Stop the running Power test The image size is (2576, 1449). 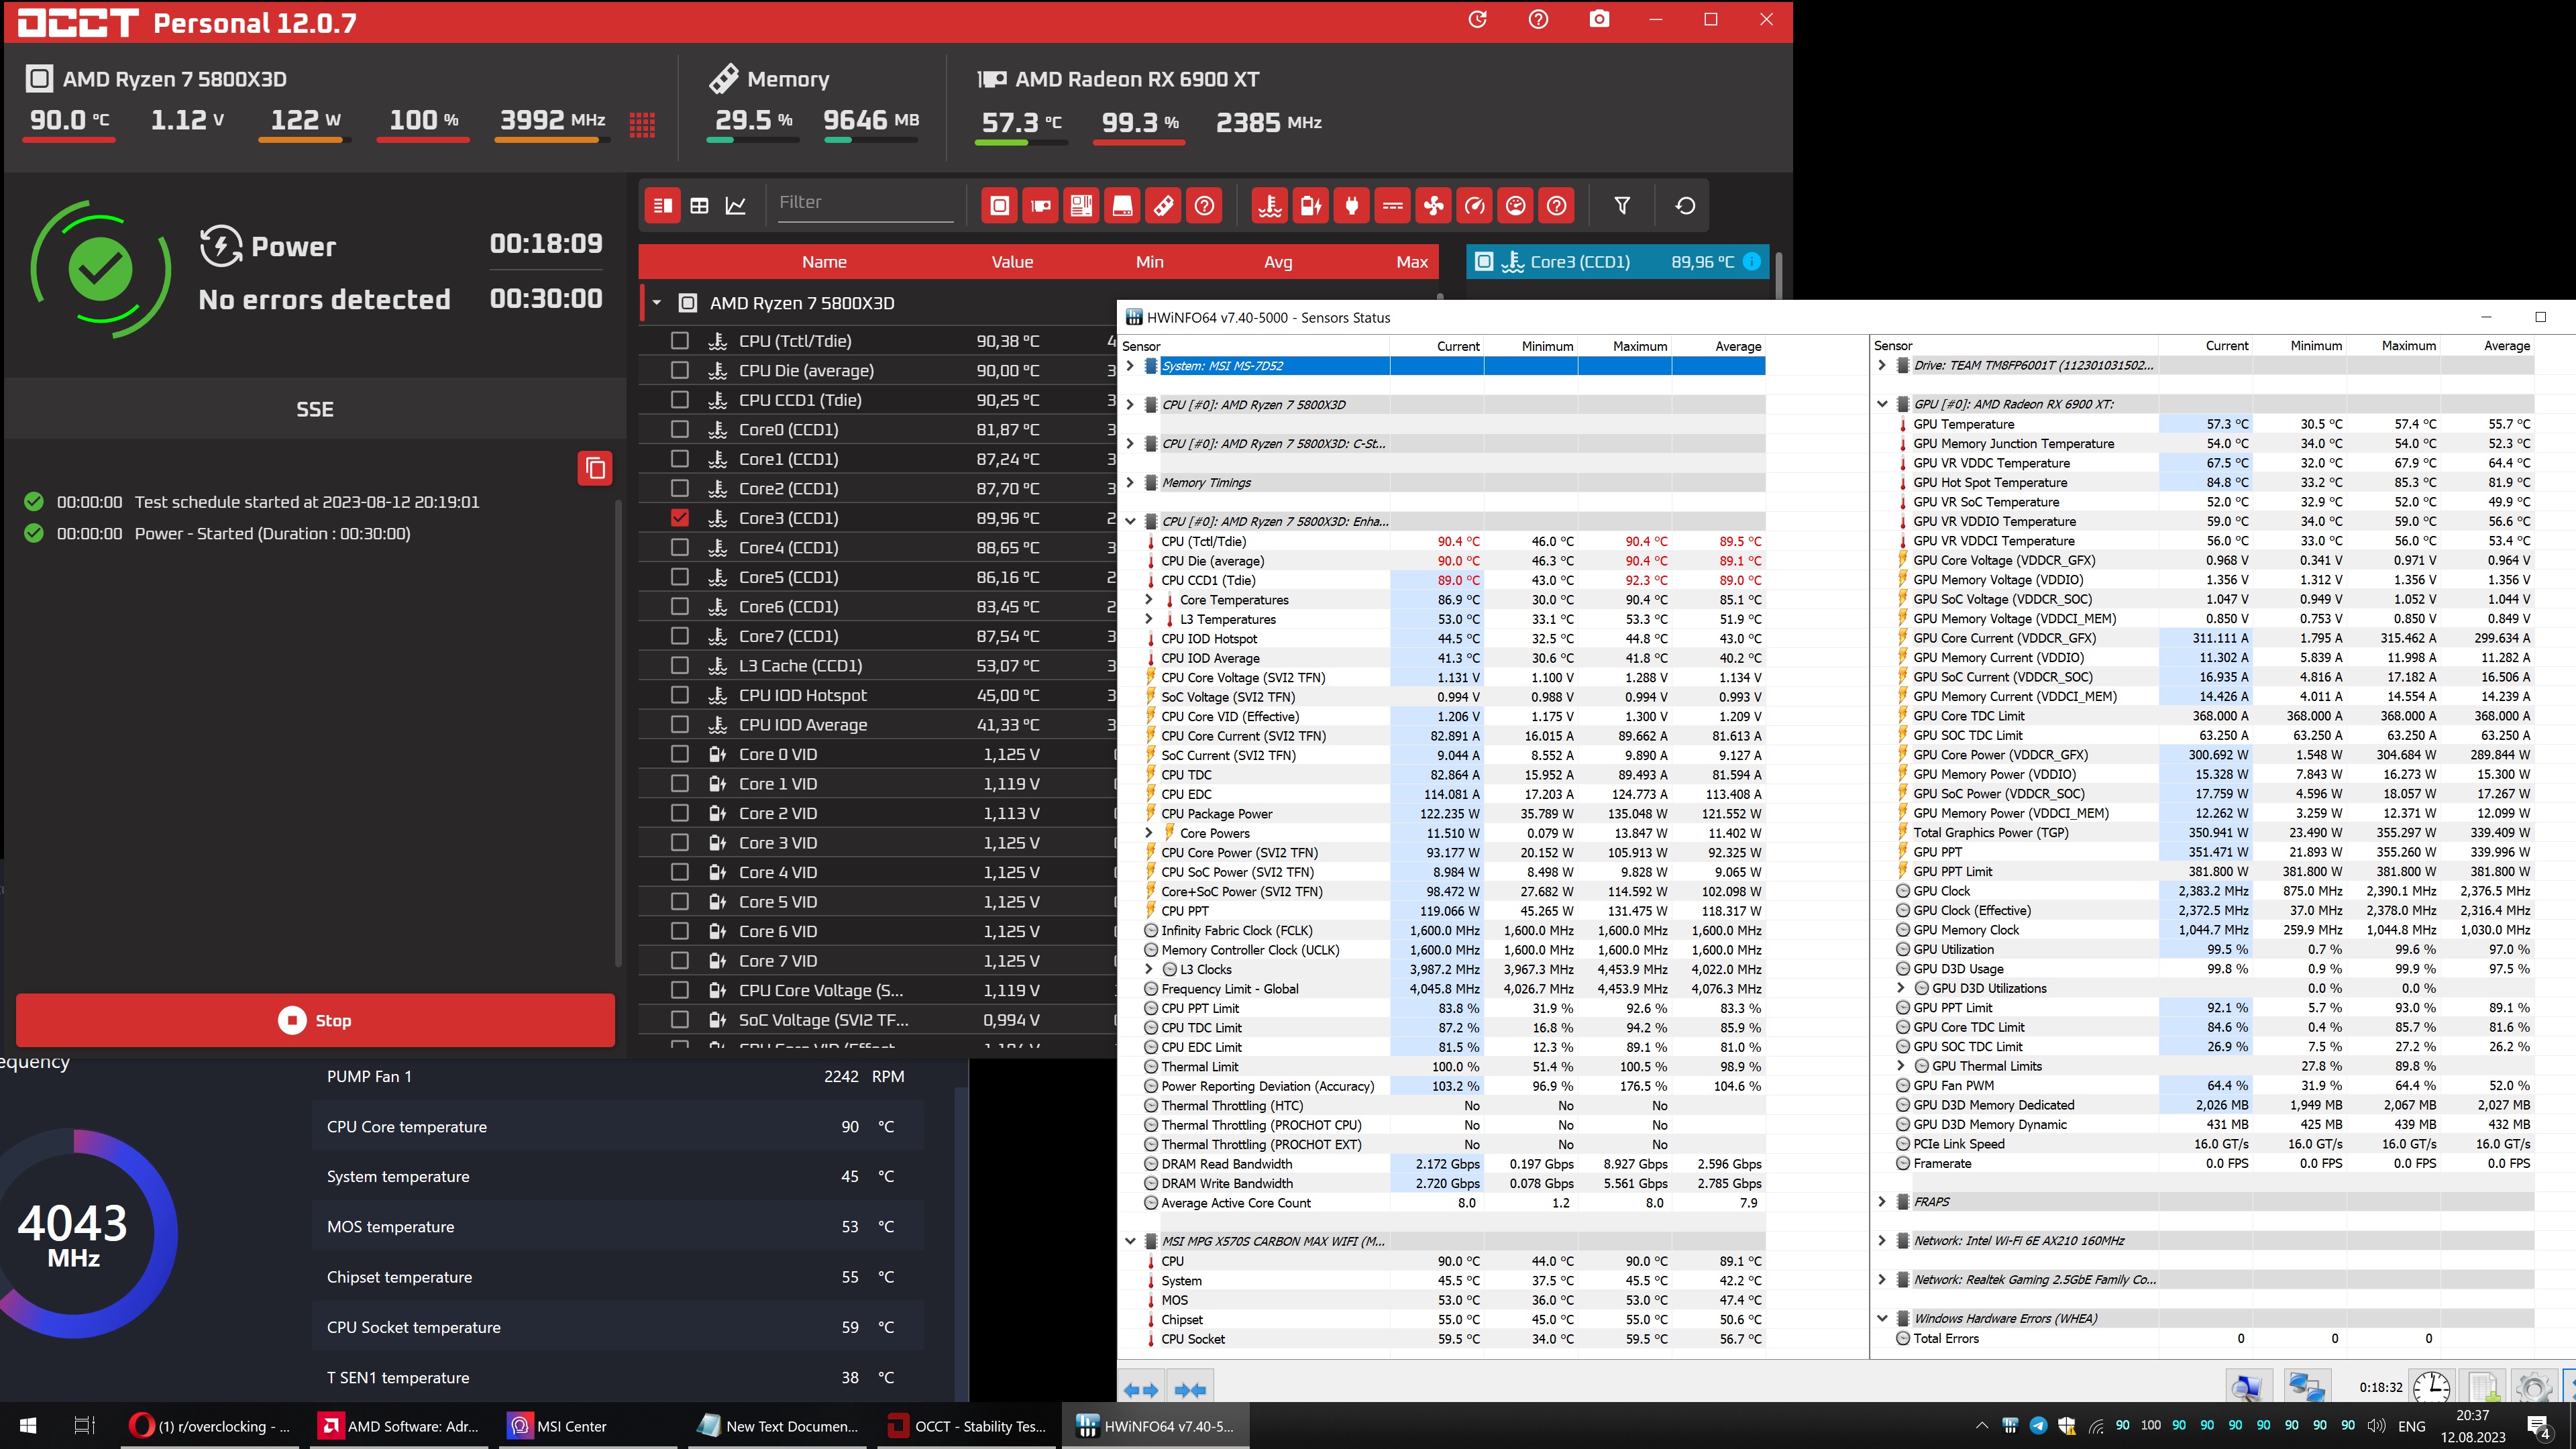click(315, 1020)
